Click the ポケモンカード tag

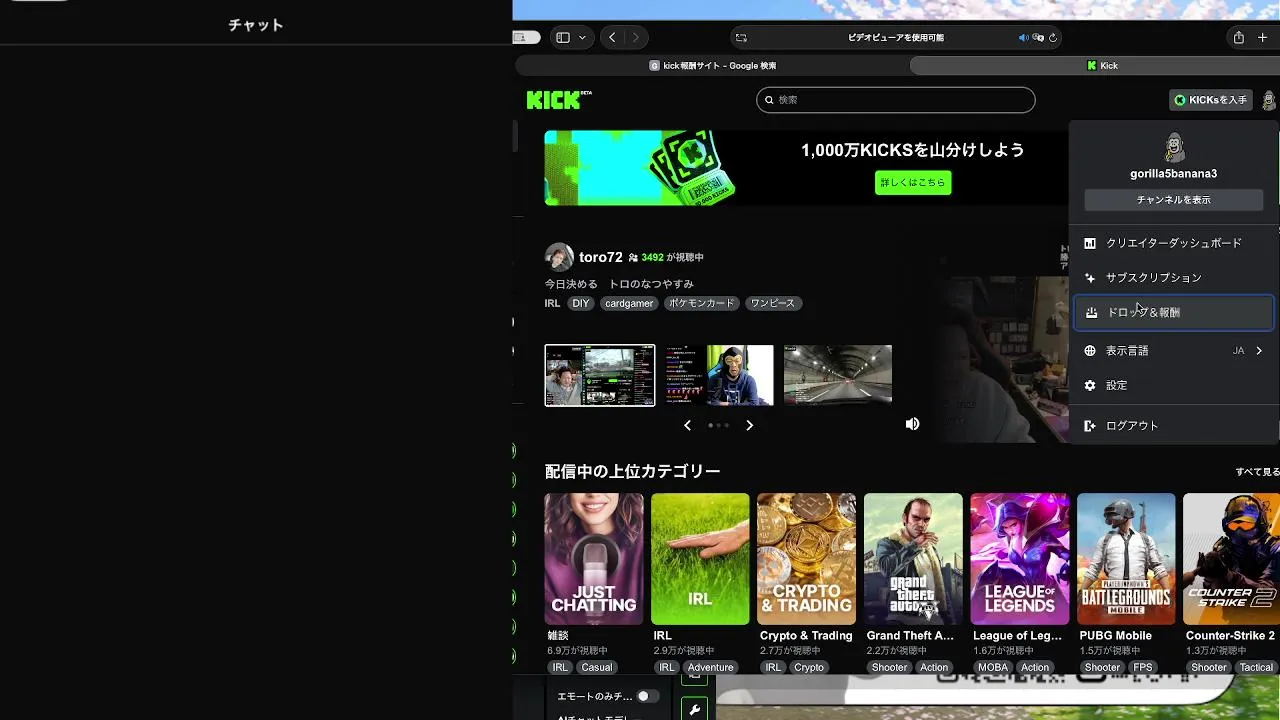click(701, 303)
